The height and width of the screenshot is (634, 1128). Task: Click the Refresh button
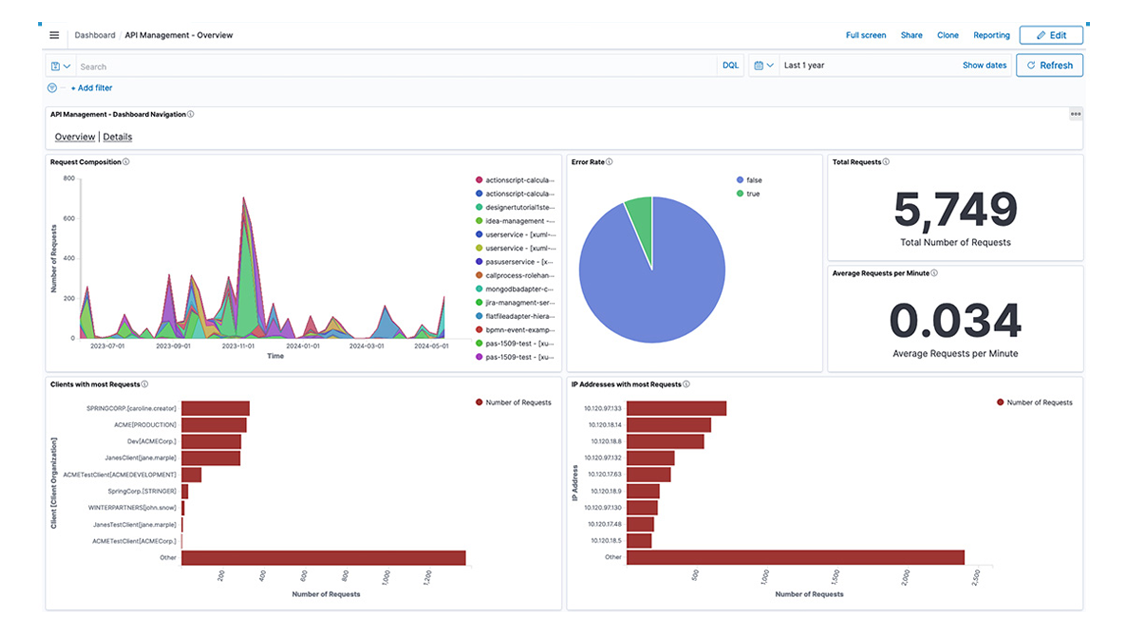1049,64
